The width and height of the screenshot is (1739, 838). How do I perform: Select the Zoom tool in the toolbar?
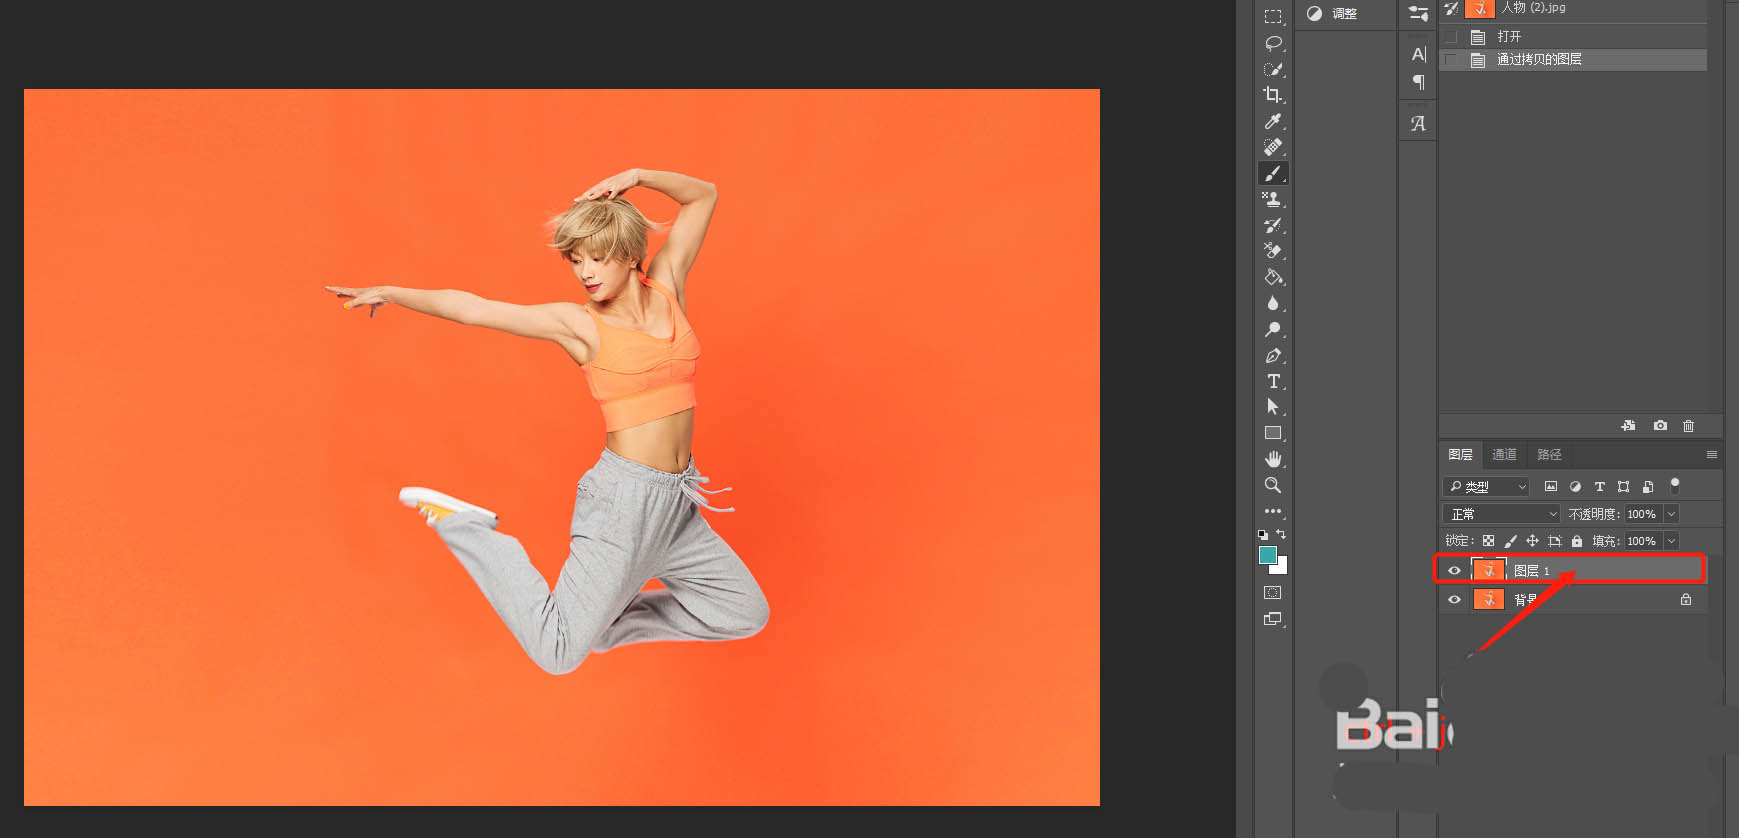(x=1273, y=485)
